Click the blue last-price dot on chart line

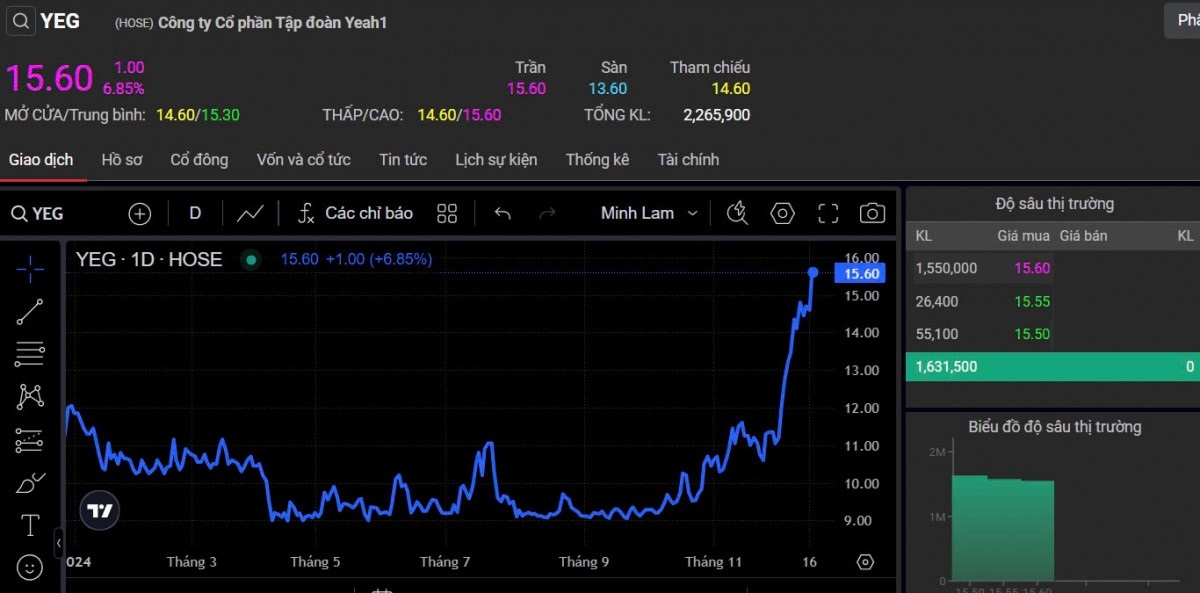[813, 272]
